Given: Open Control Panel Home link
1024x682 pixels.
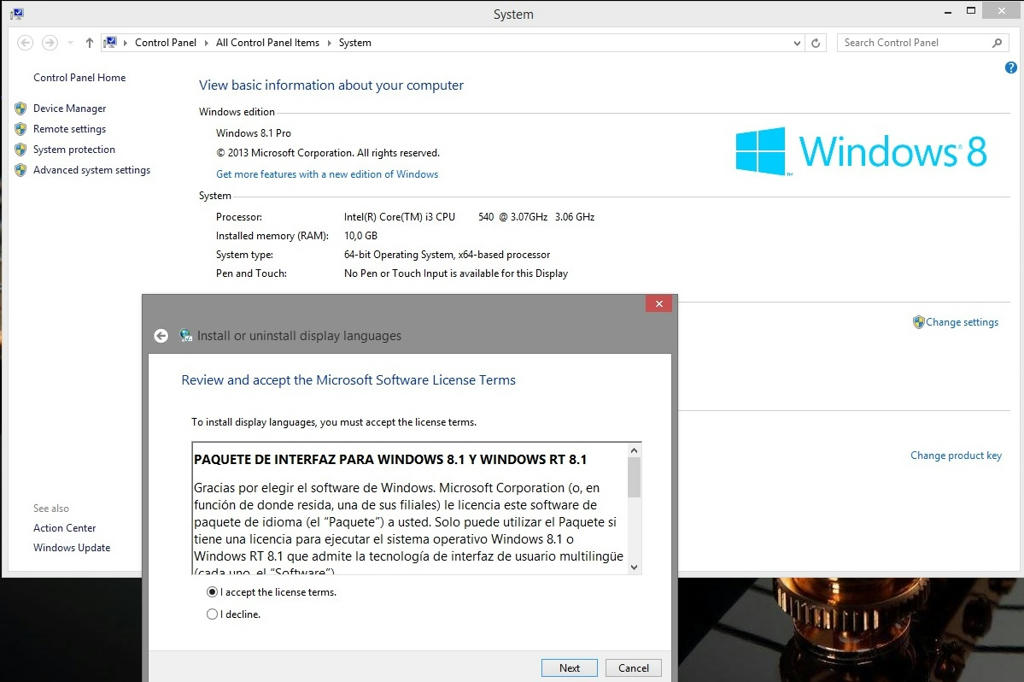Looking at the screenshot, I should (x=80, y=77).
